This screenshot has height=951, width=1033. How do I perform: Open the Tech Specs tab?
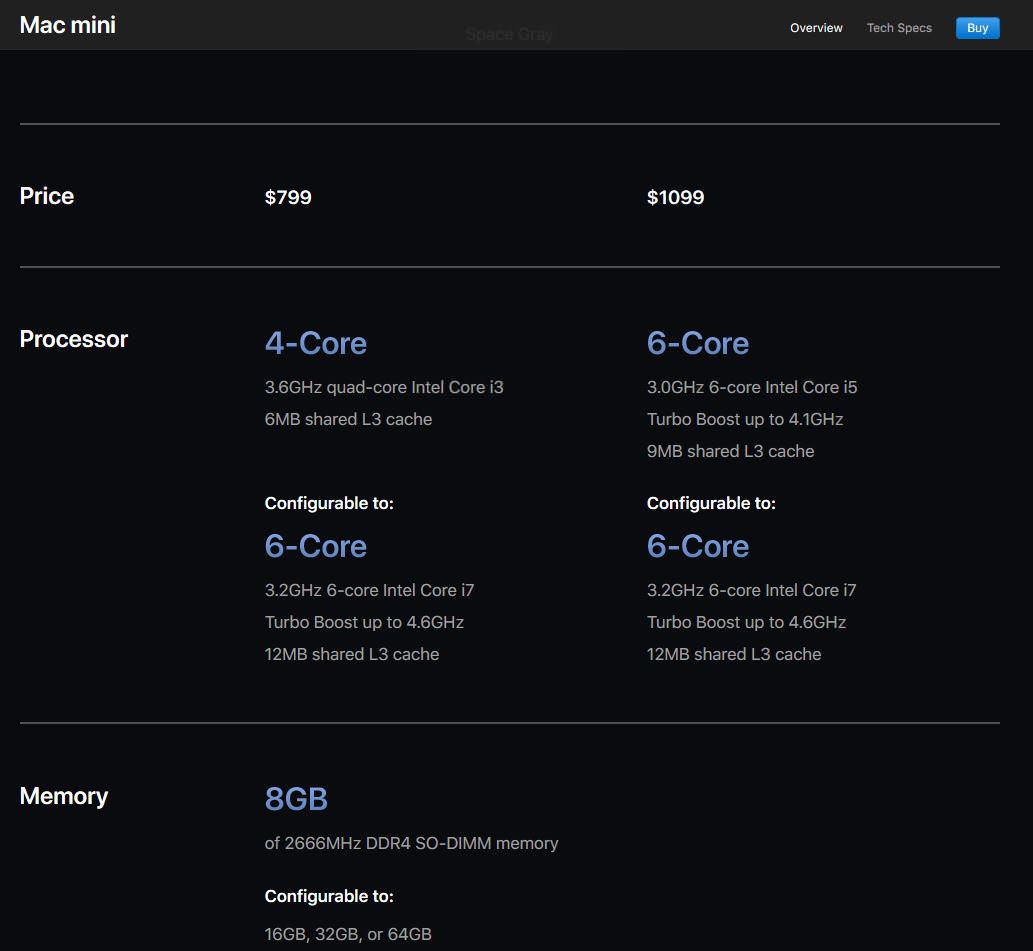(899, 28)
